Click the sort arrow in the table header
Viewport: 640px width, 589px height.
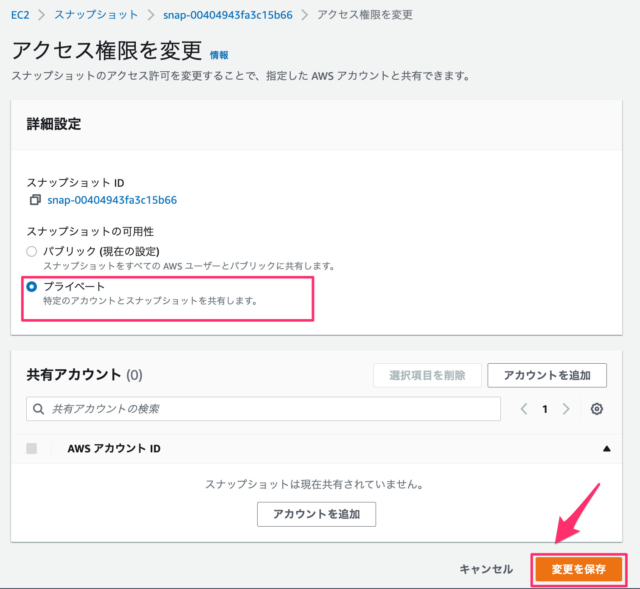(607, 449)
